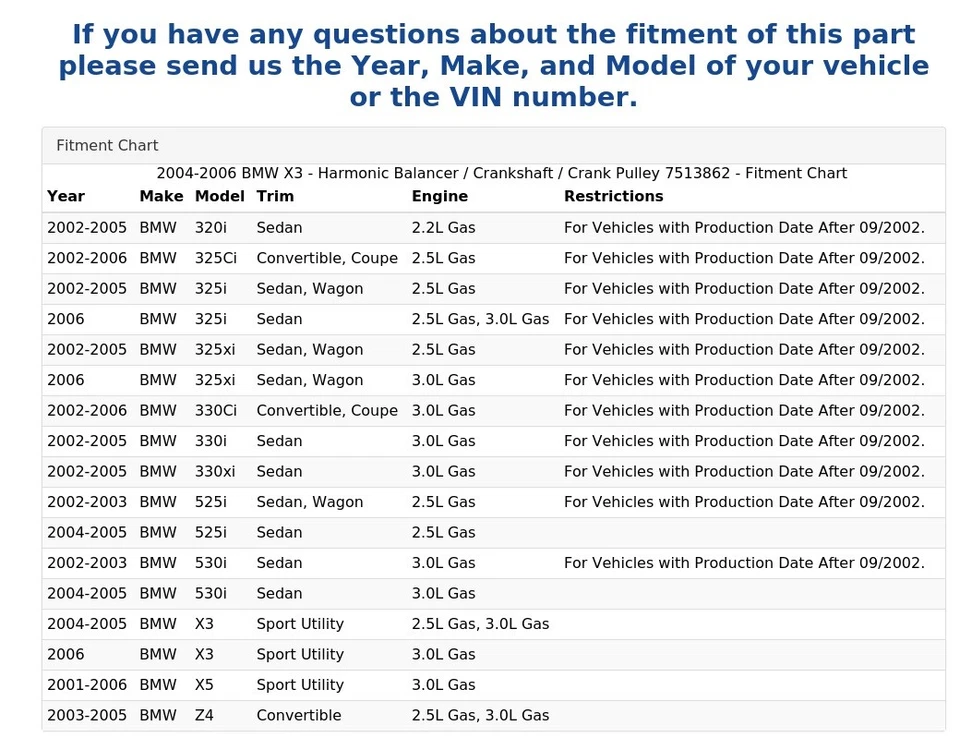Click the Make column header
The width and height of the screenshot is (960, 750).
pos(158,196)
